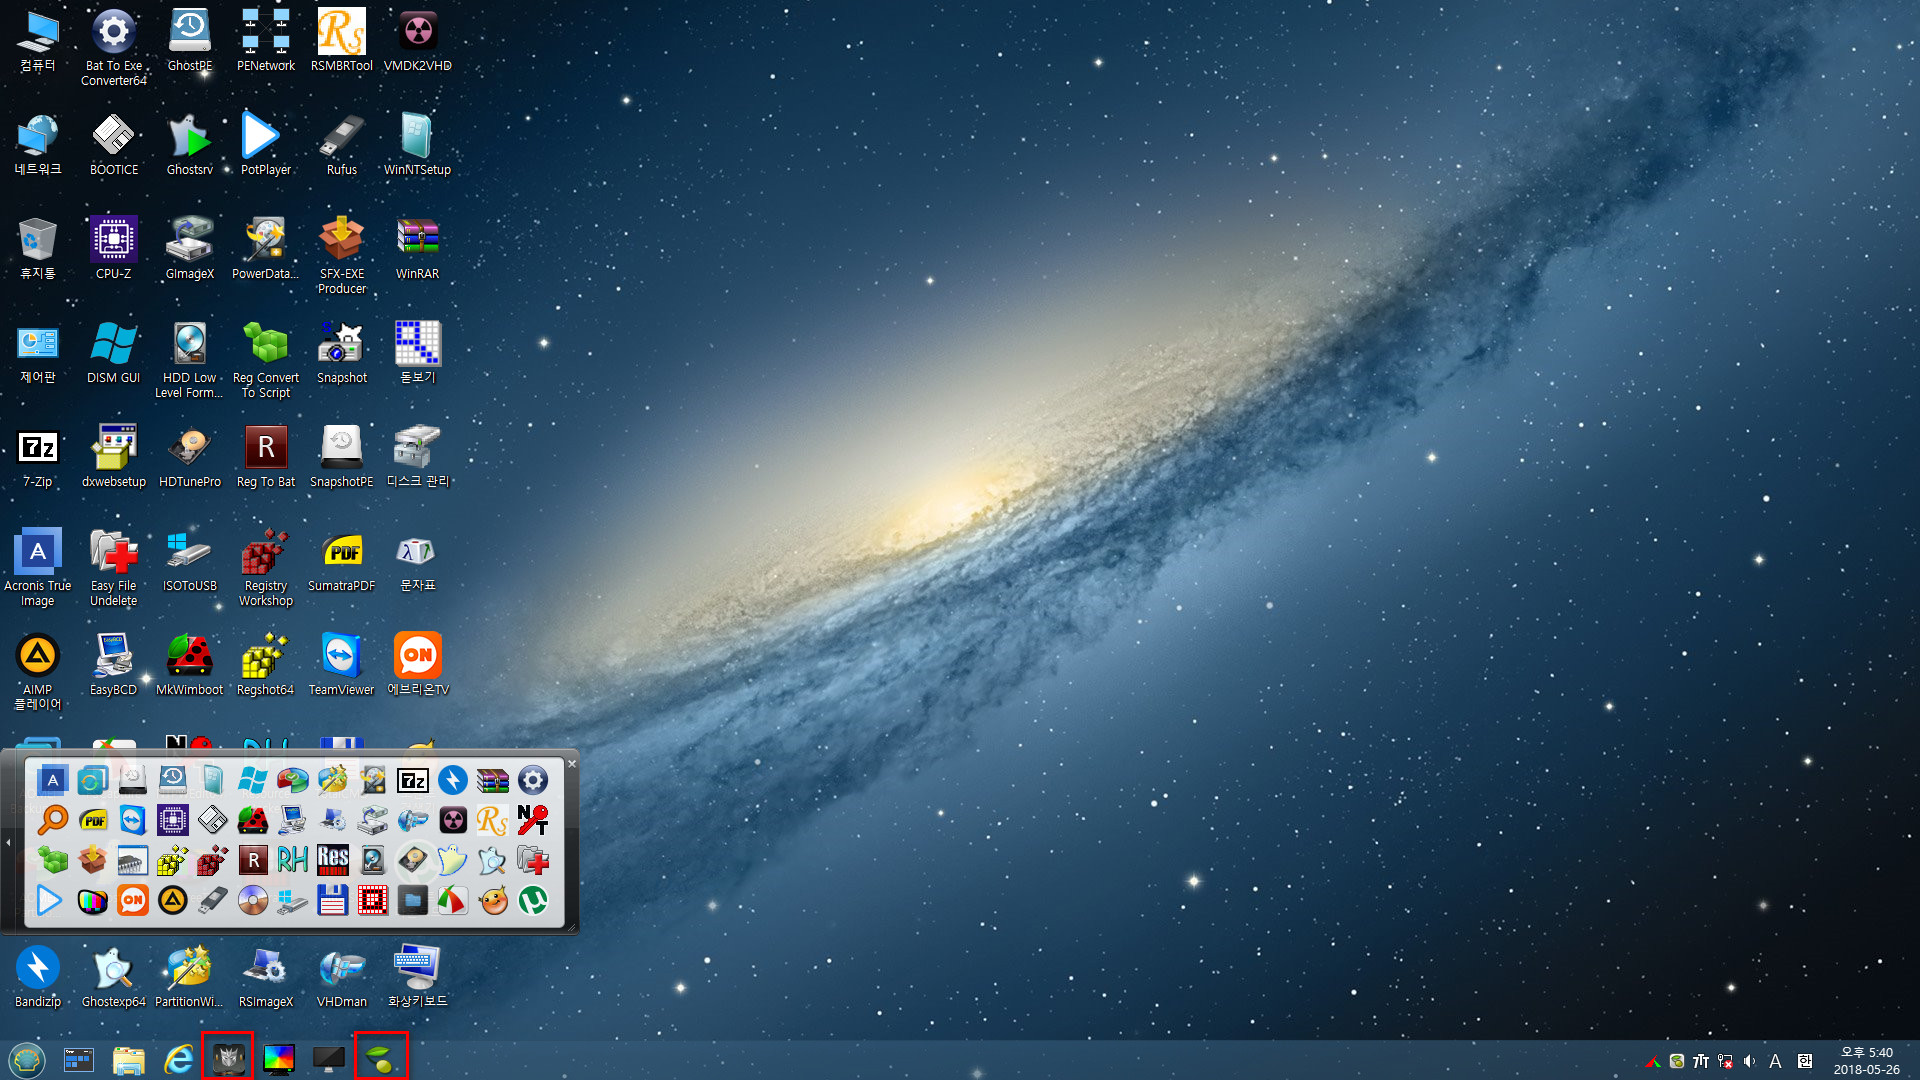Expand launcher panel with left arrow
Viewport: 1920px width, 1080px height.
[9, 842]
